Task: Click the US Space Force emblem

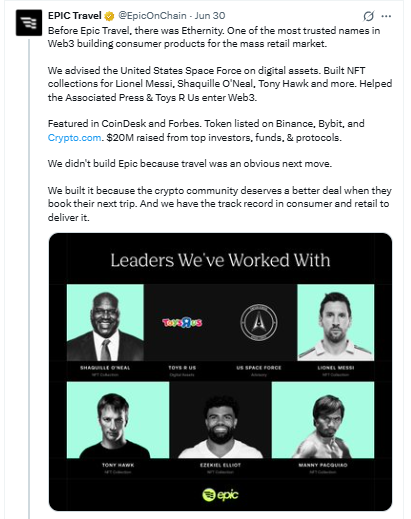Action: [x=259, y=322]
